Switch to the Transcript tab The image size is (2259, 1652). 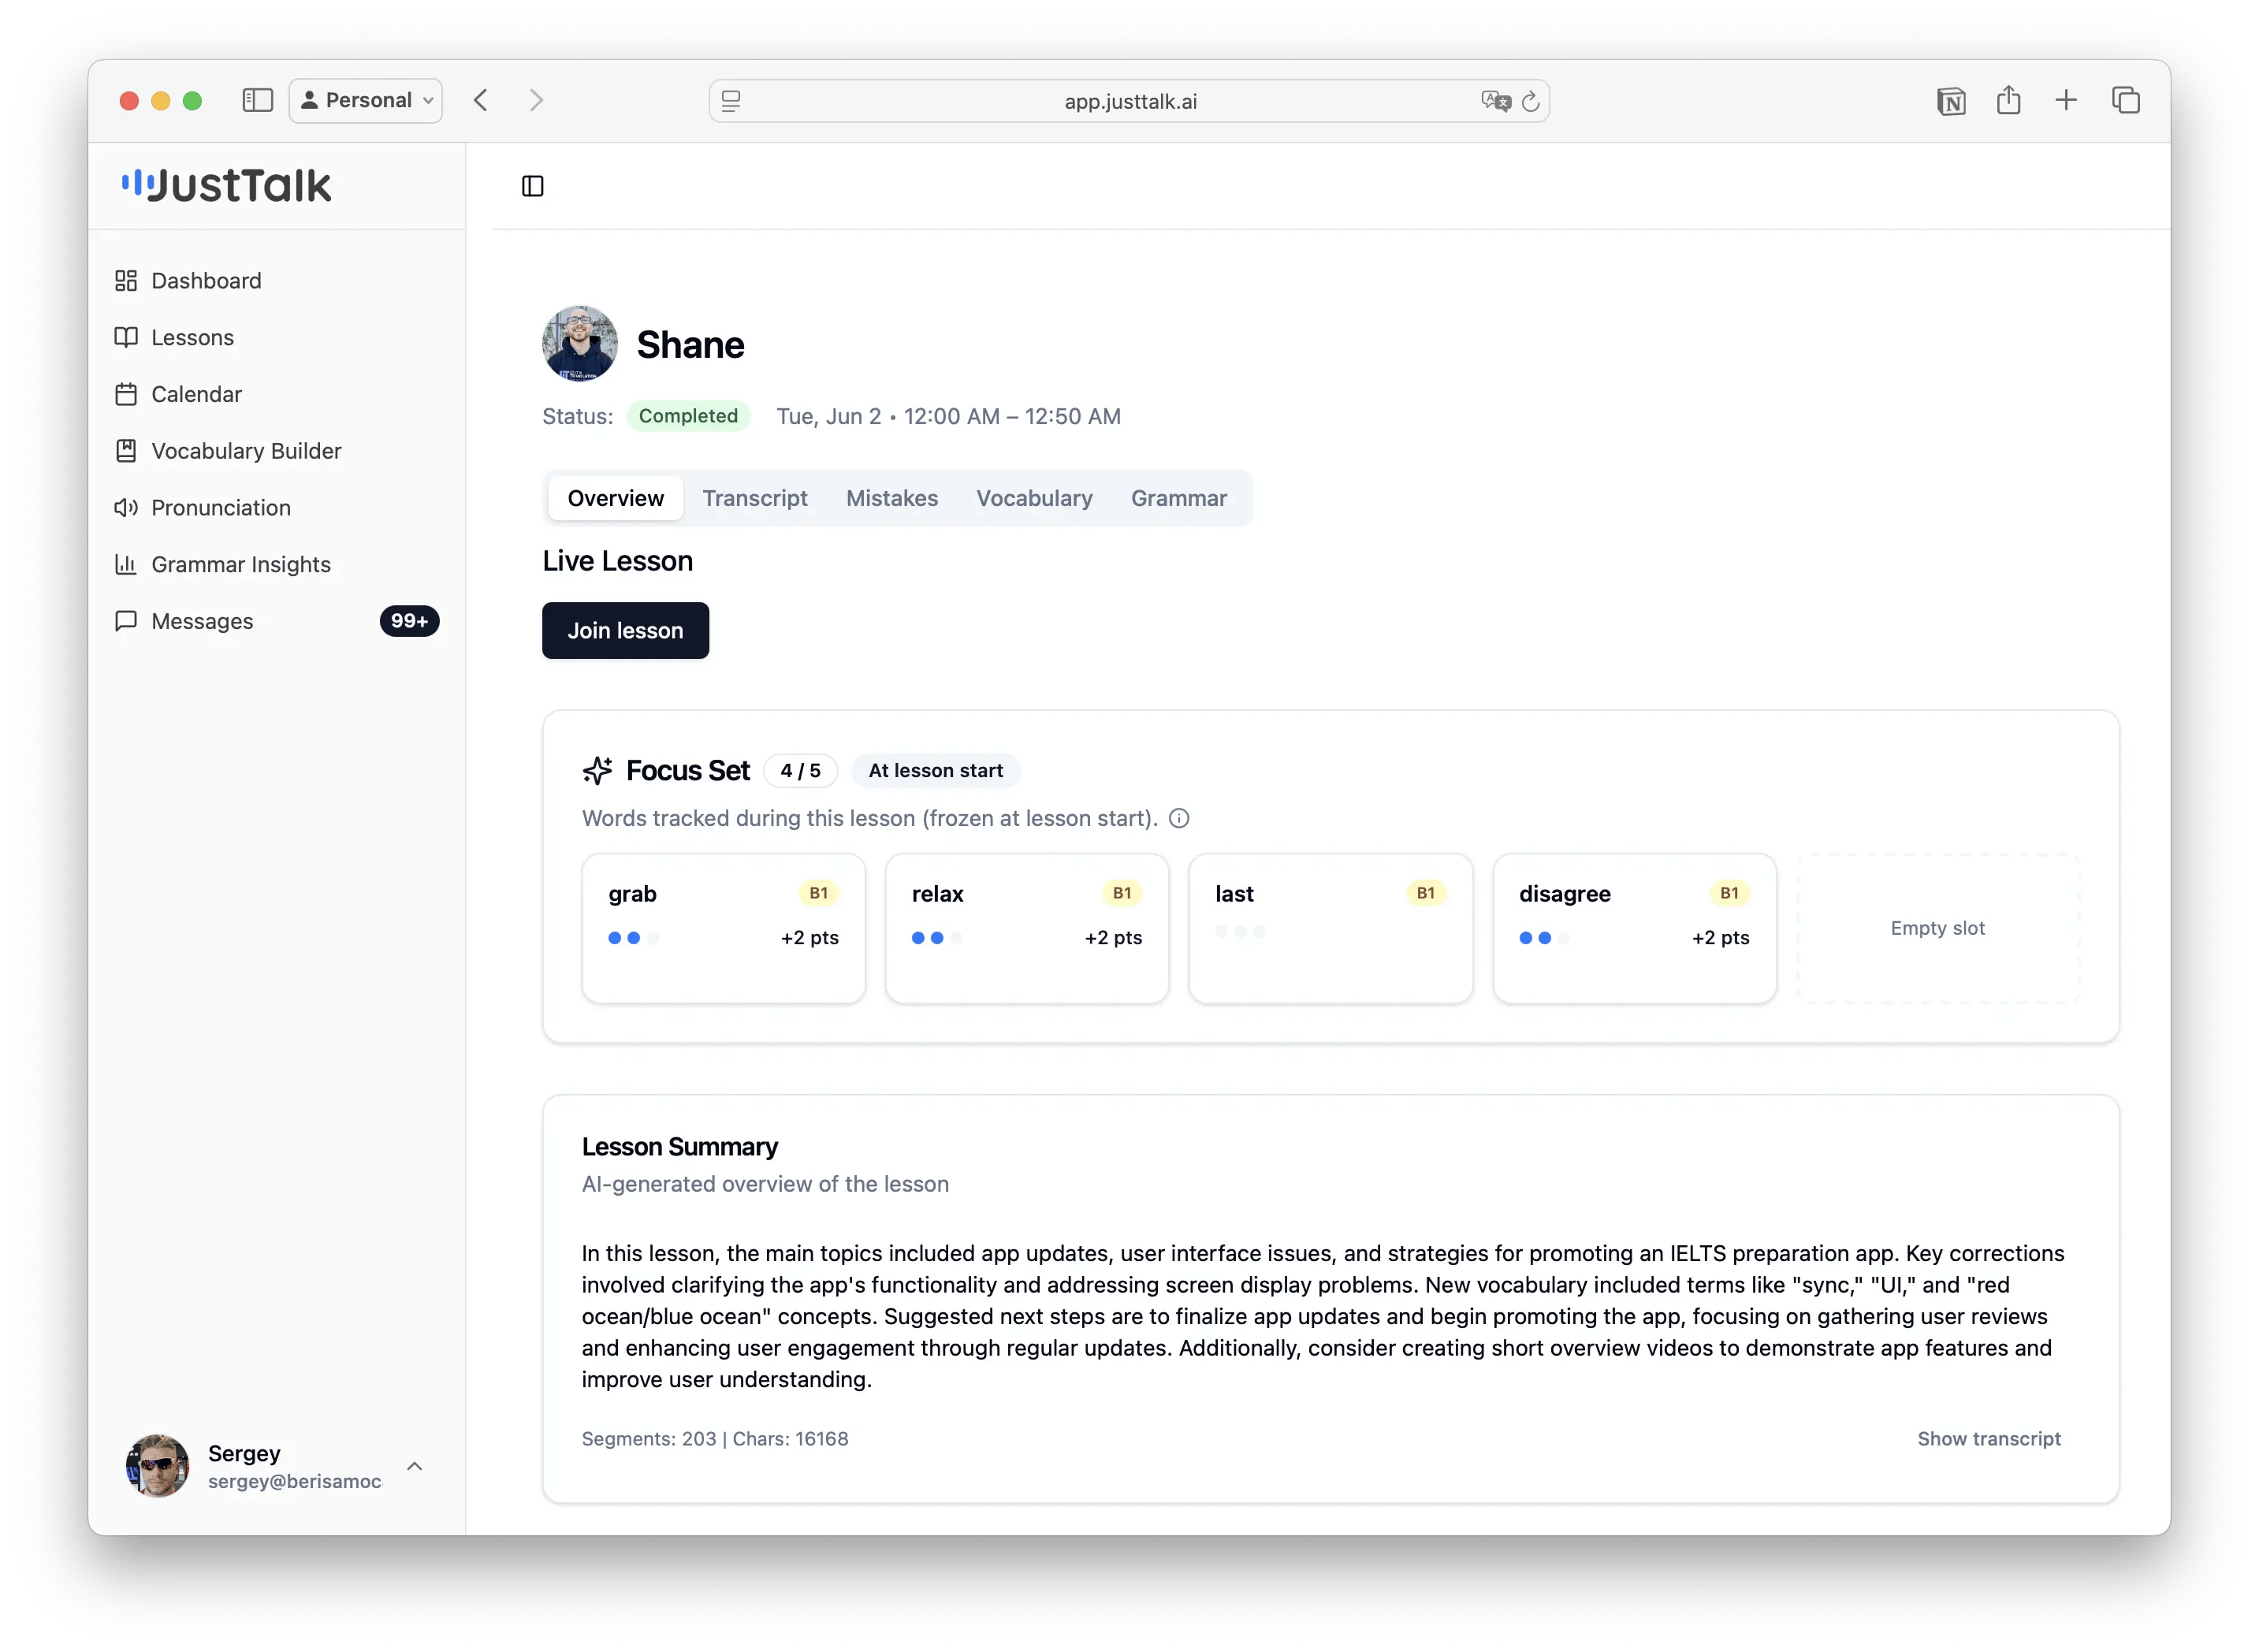(754, 498)
